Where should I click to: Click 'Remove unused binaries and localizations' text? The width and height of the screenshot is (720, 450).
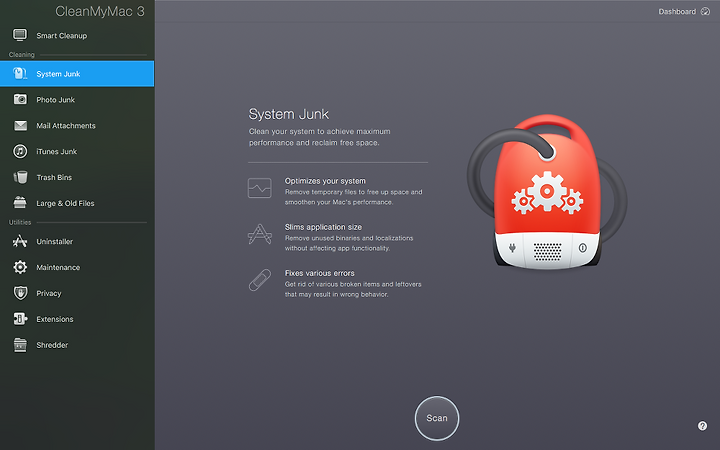coord(349,238)
